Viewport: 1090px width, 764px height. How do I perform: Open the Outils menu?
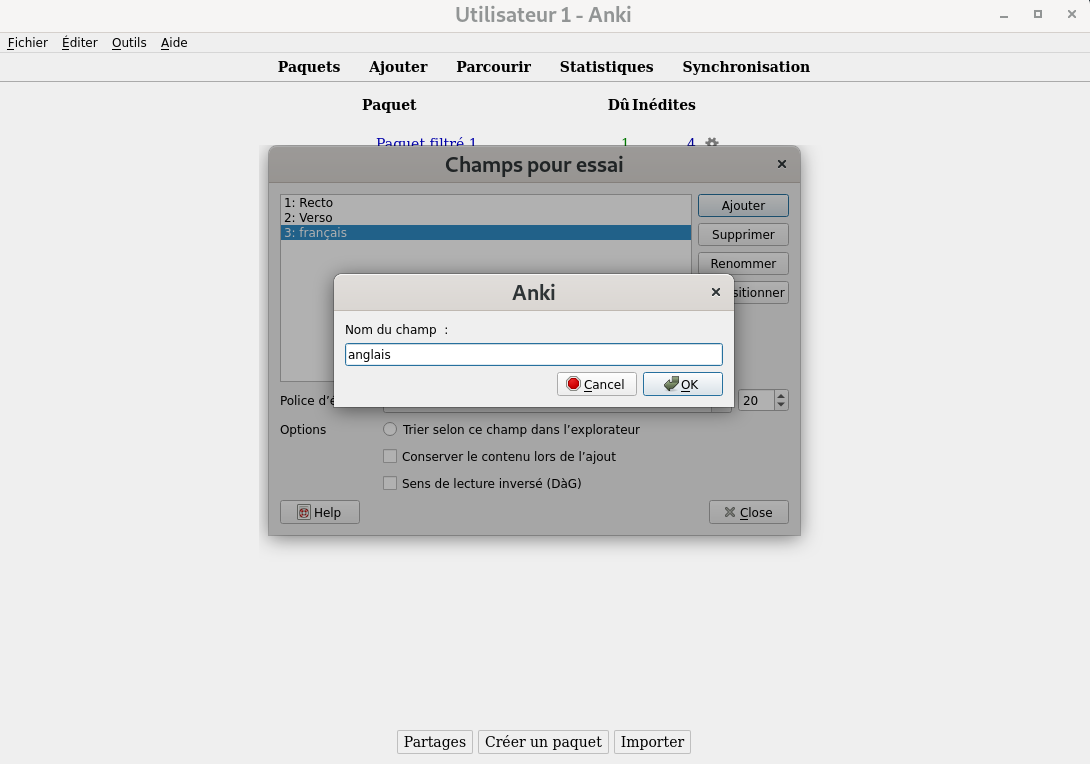pyautogui.click(x=129, y=42)
